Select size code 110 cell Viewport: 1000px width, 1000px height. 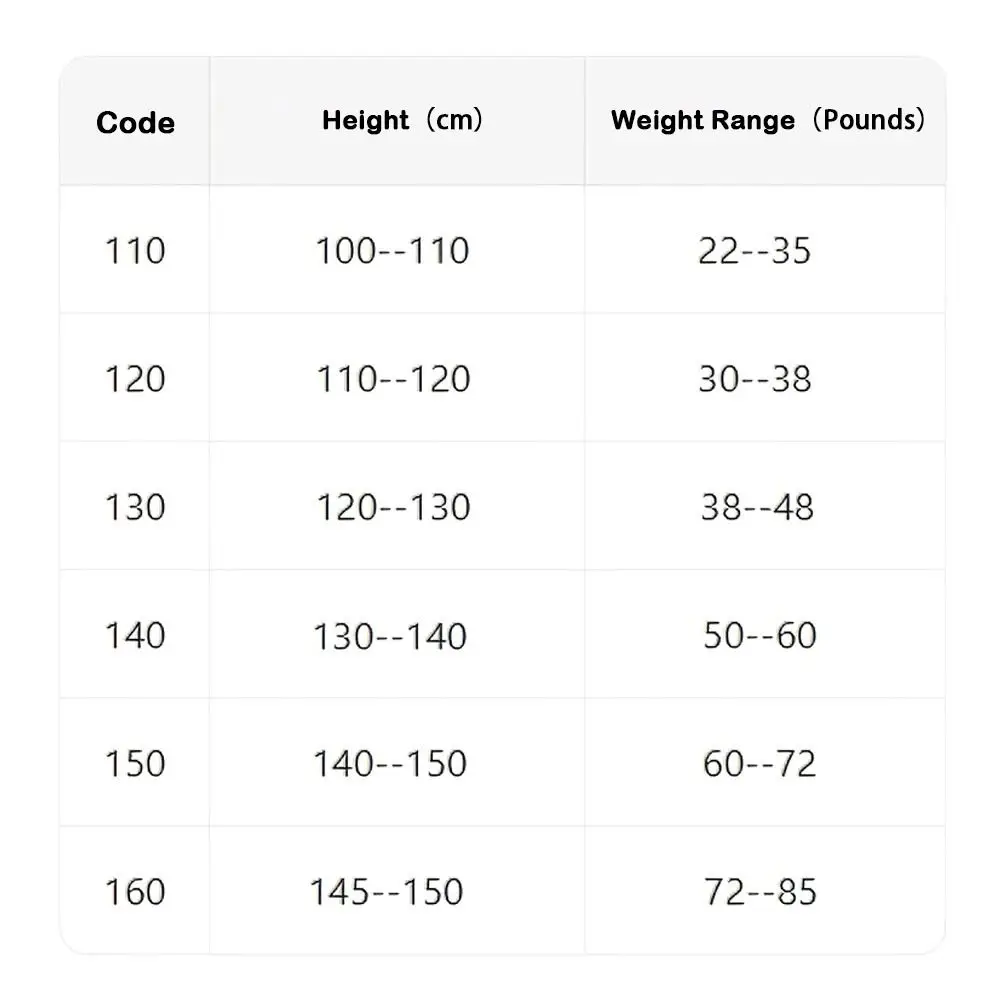(135, 250)
